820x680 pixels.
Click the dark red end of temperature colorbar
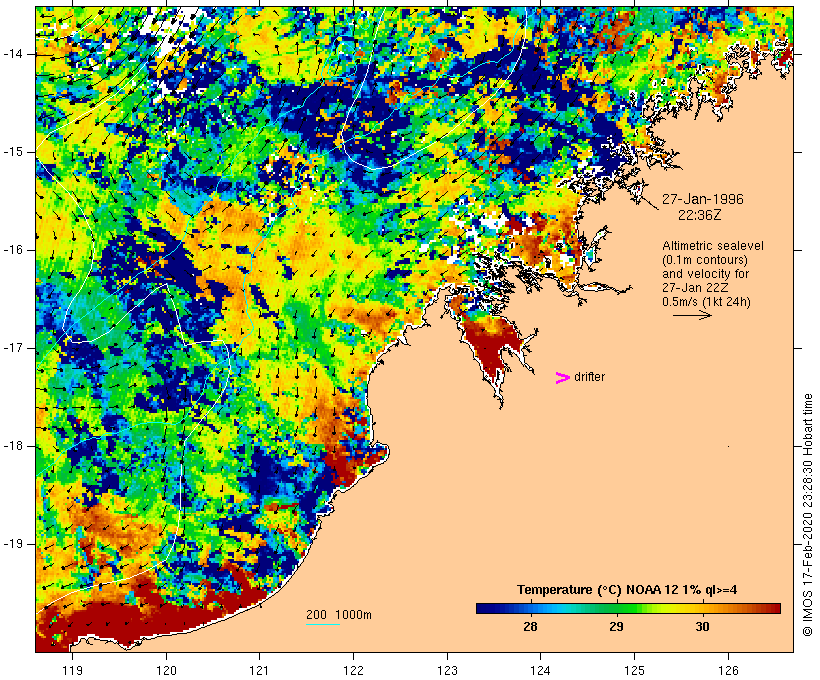(773, 608)
